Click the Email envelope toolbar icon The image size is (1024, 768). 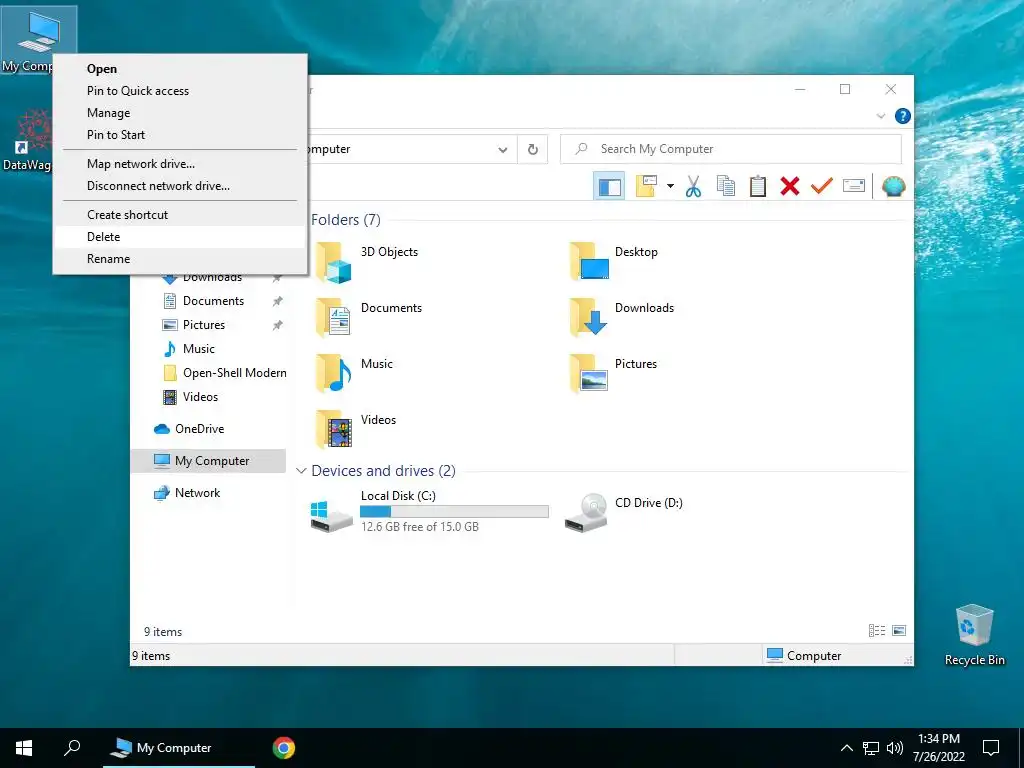point(854,187)
